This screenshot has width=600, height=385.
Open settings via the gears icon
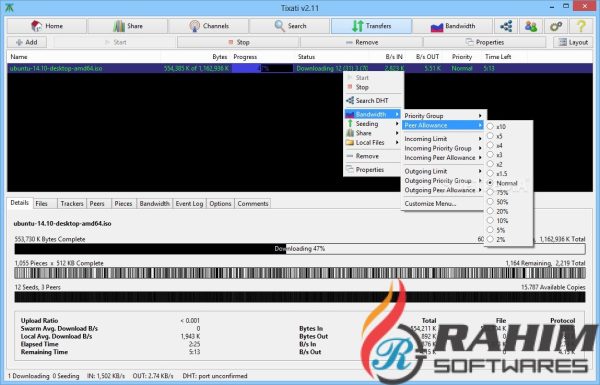coord(556,26)
